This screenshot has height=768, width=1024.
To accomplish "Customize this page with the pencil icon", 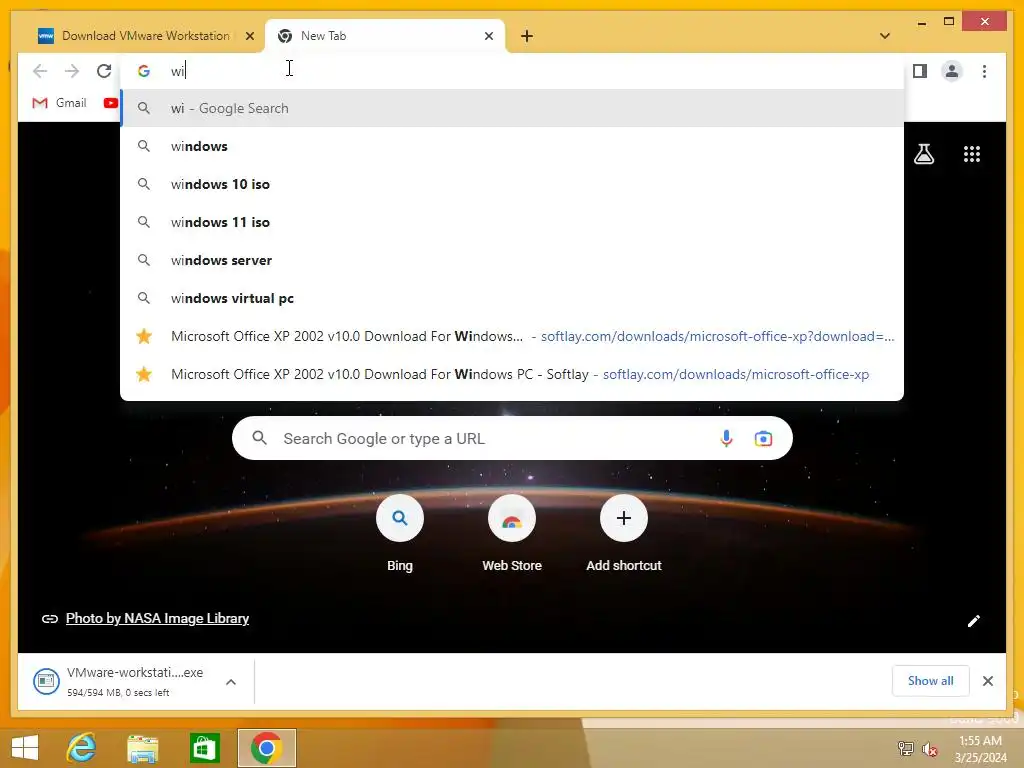I will click(973, 620).
